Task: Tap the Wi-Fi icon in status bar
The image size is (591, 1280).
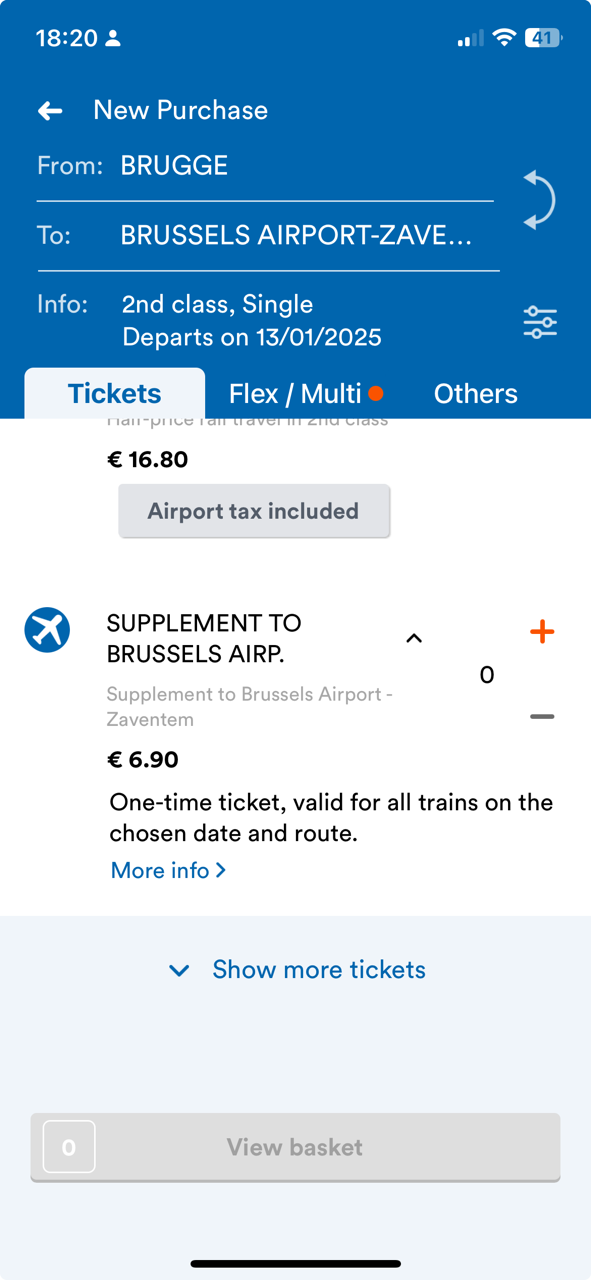Action: [x=505, y=38]
